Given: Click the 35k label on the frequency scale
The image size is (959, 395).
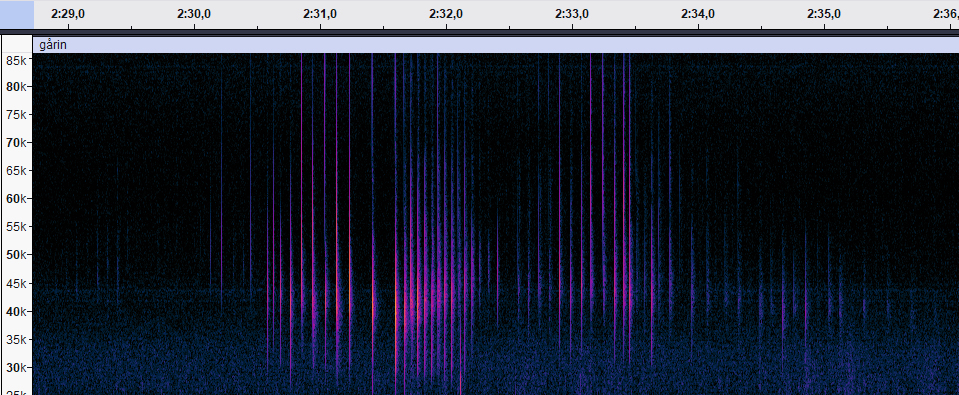Looking at the screenshot, I should tap(16, 339).
